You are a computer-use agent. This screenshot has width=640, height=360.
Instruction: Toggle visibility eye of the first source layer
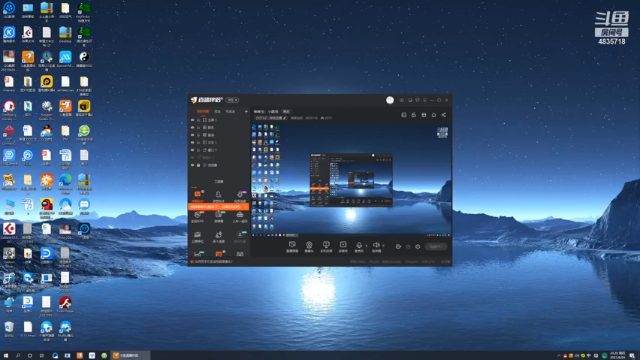pos(193,120)
